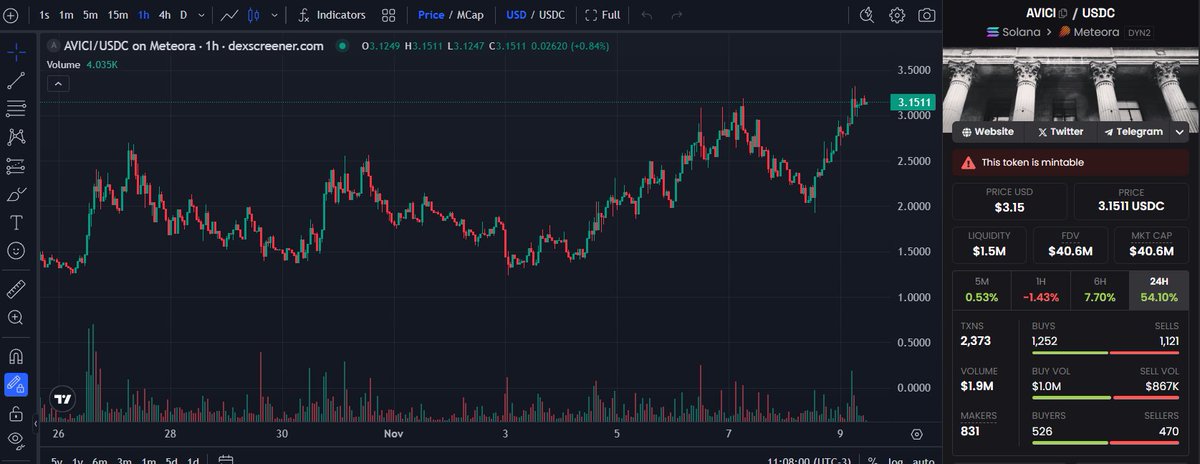The image size is (1200, 464).
Task: Open the patterns drawing tool
Action: pyautogui.click(x=16, y=137)
